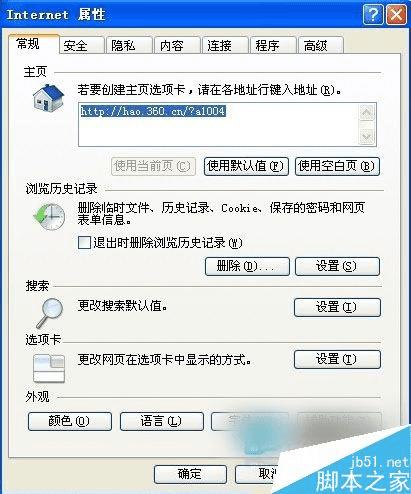Click the browsing history clock icon
Image resolution: width=411 pixels, height=494 pixels.
pos(49,217)
